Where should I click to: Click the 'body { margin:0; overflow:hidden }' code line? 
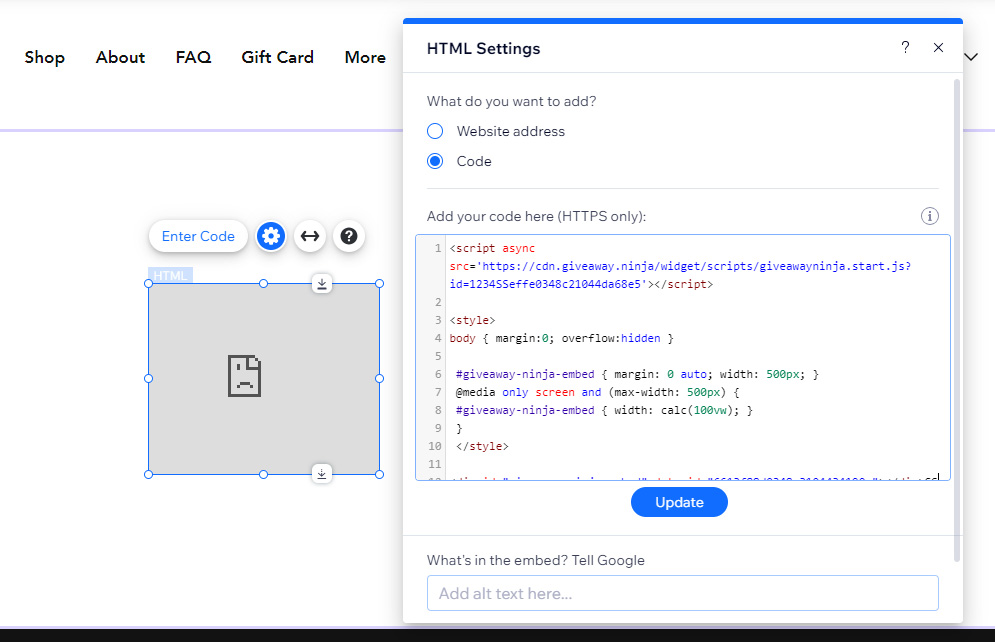click(562, 338)
